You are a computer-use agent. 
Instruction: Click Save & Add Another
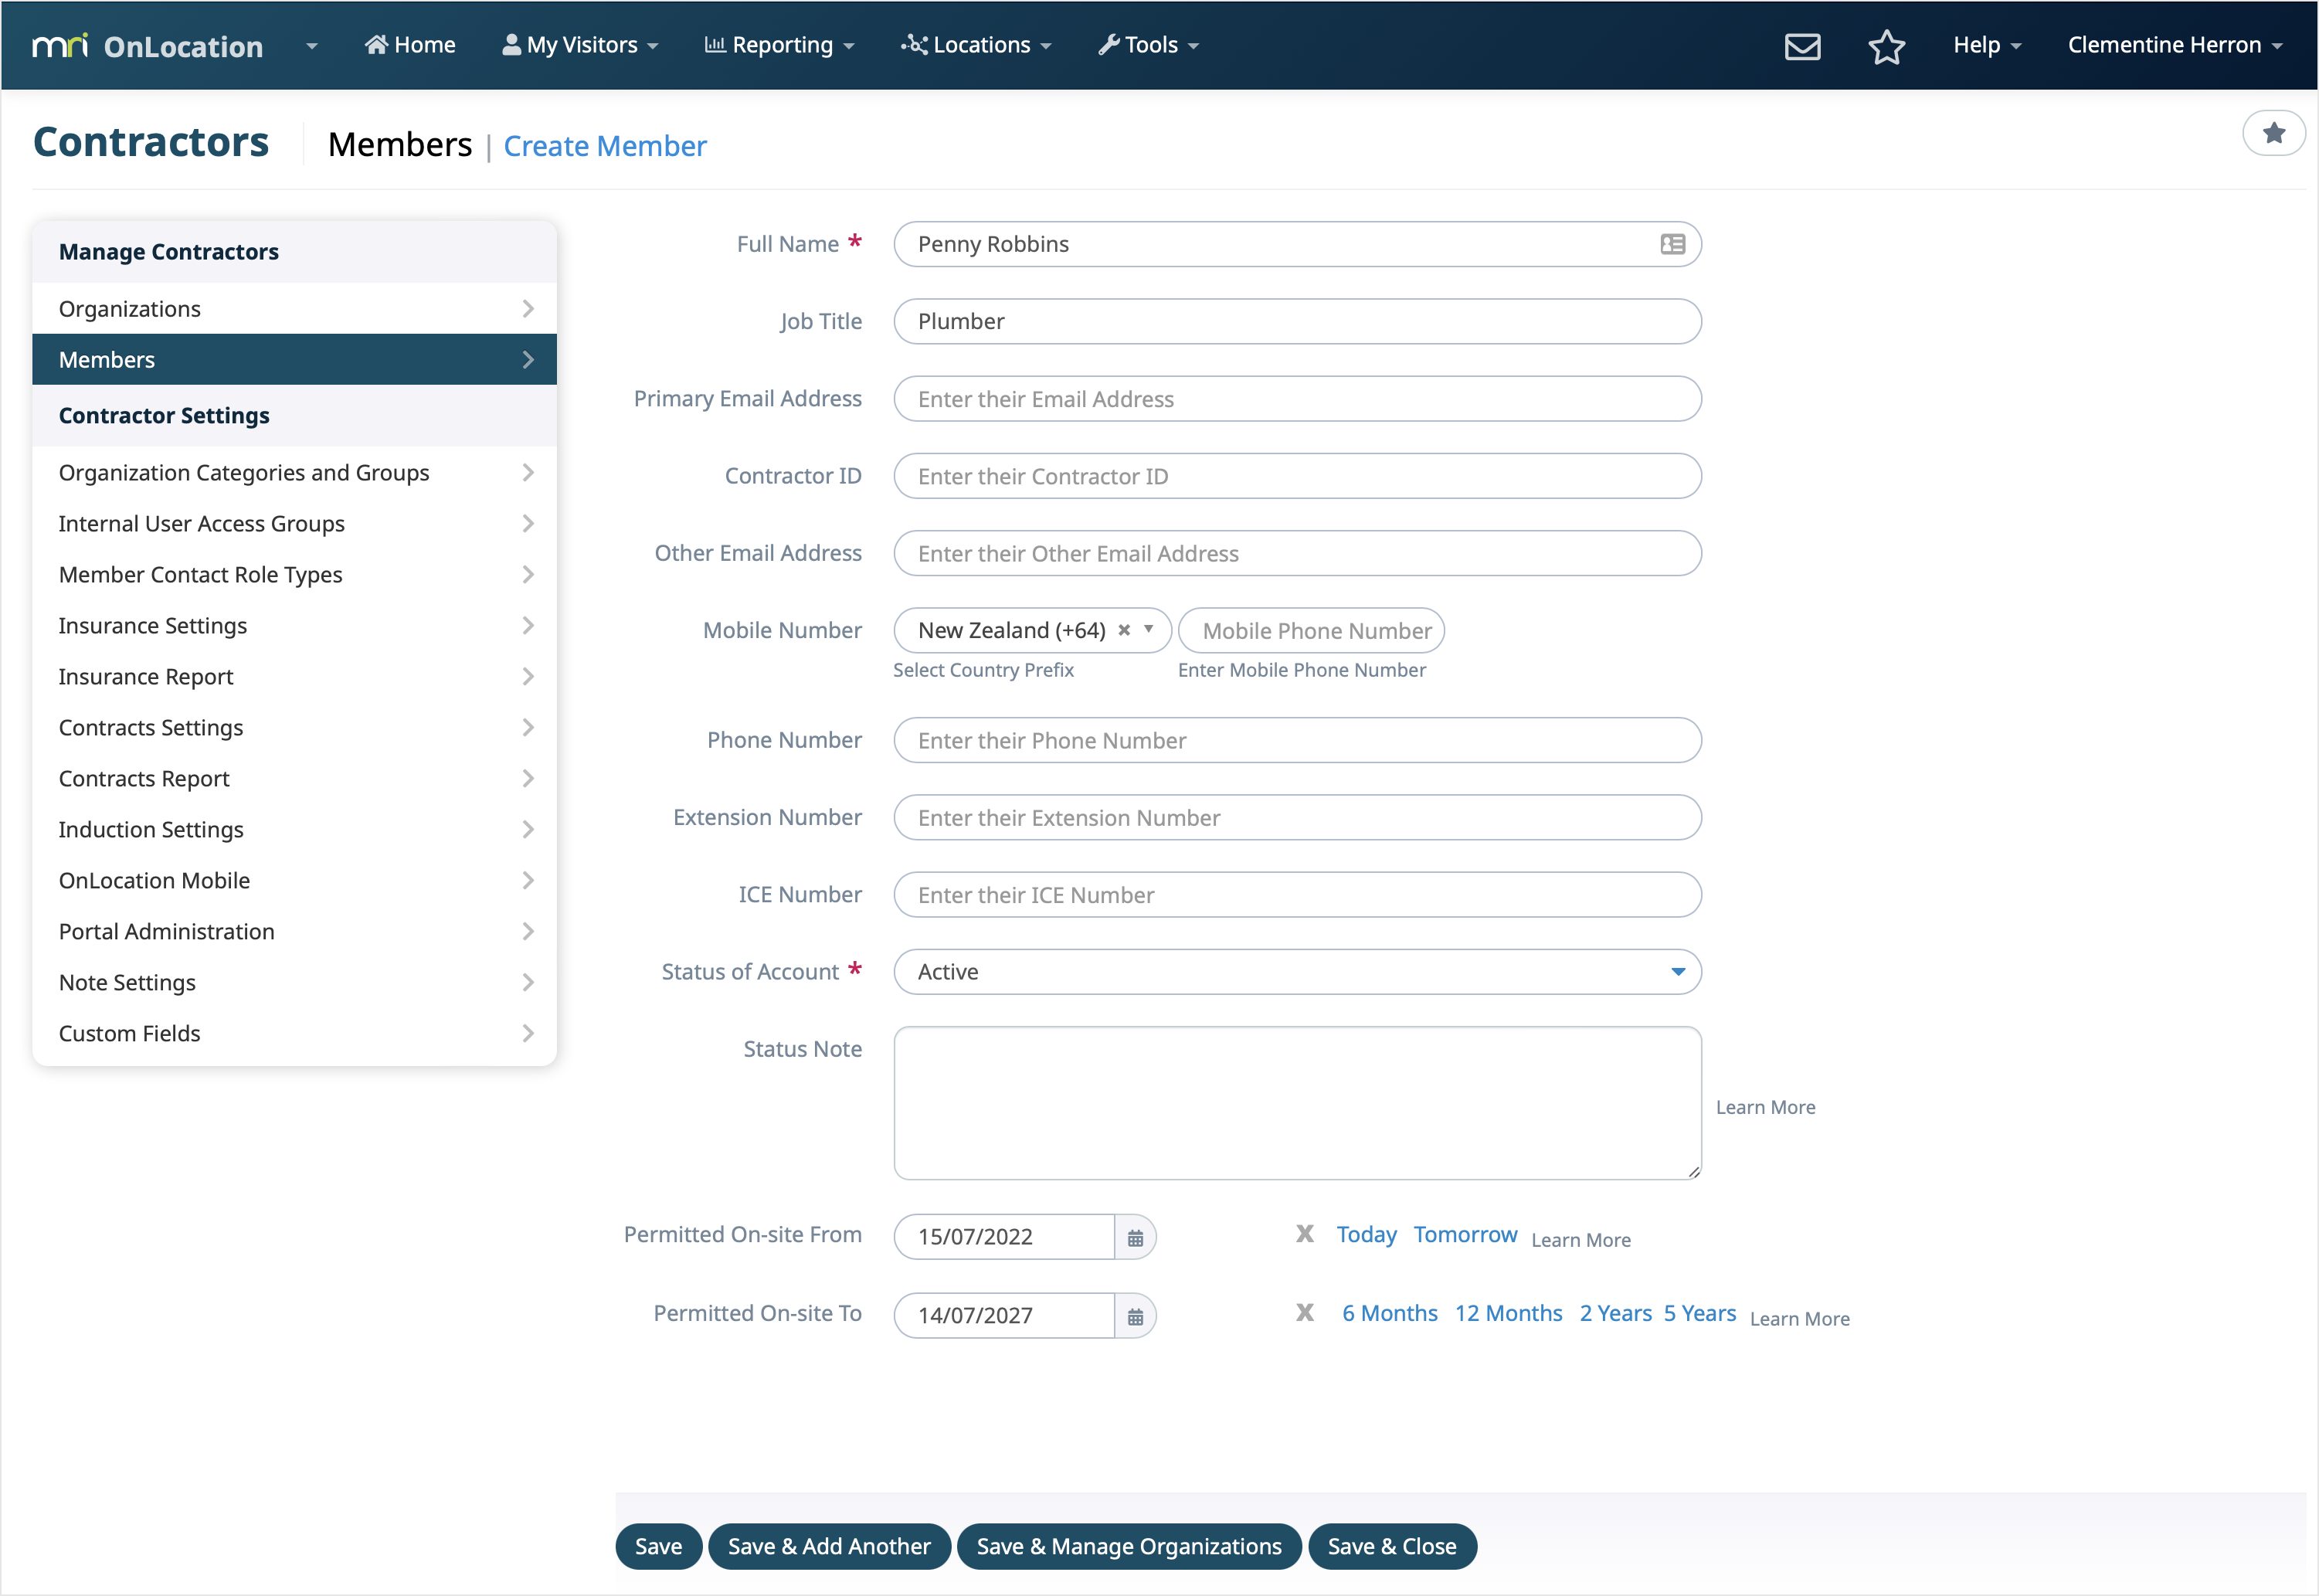(x=829, y=1547)
